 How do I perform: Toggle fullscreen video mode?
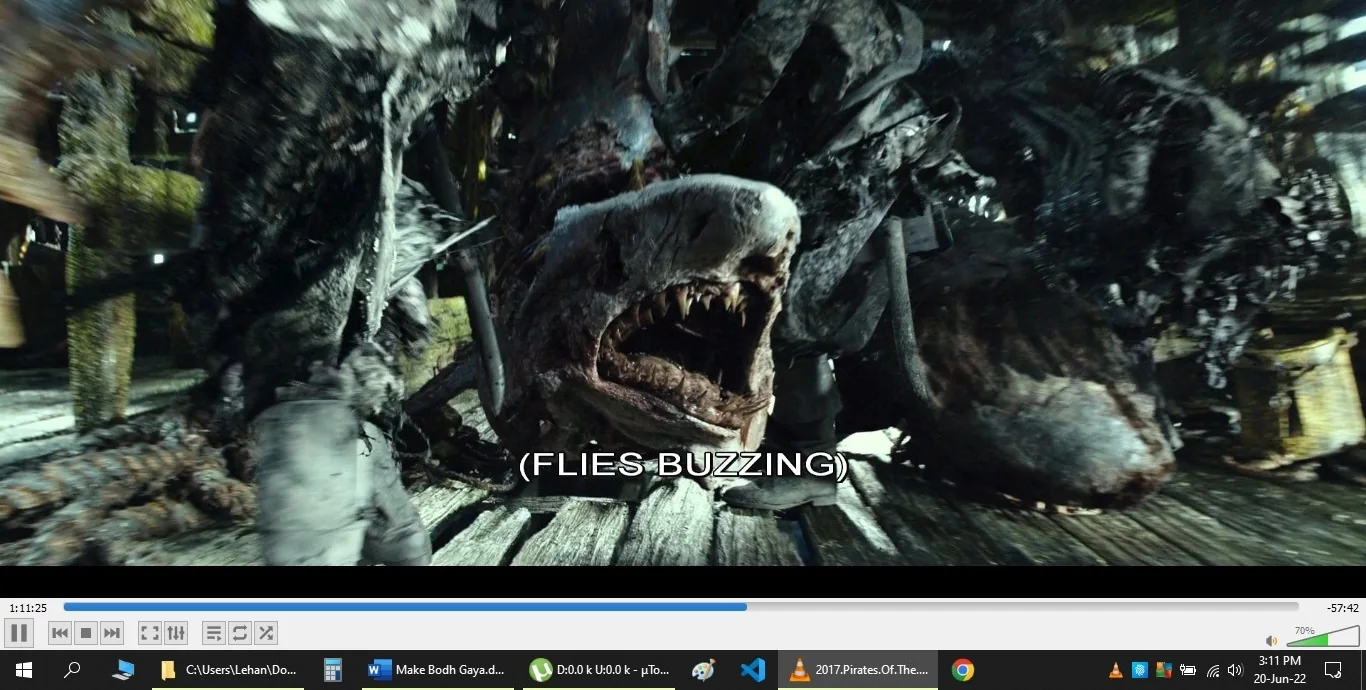tap(150, 633)
